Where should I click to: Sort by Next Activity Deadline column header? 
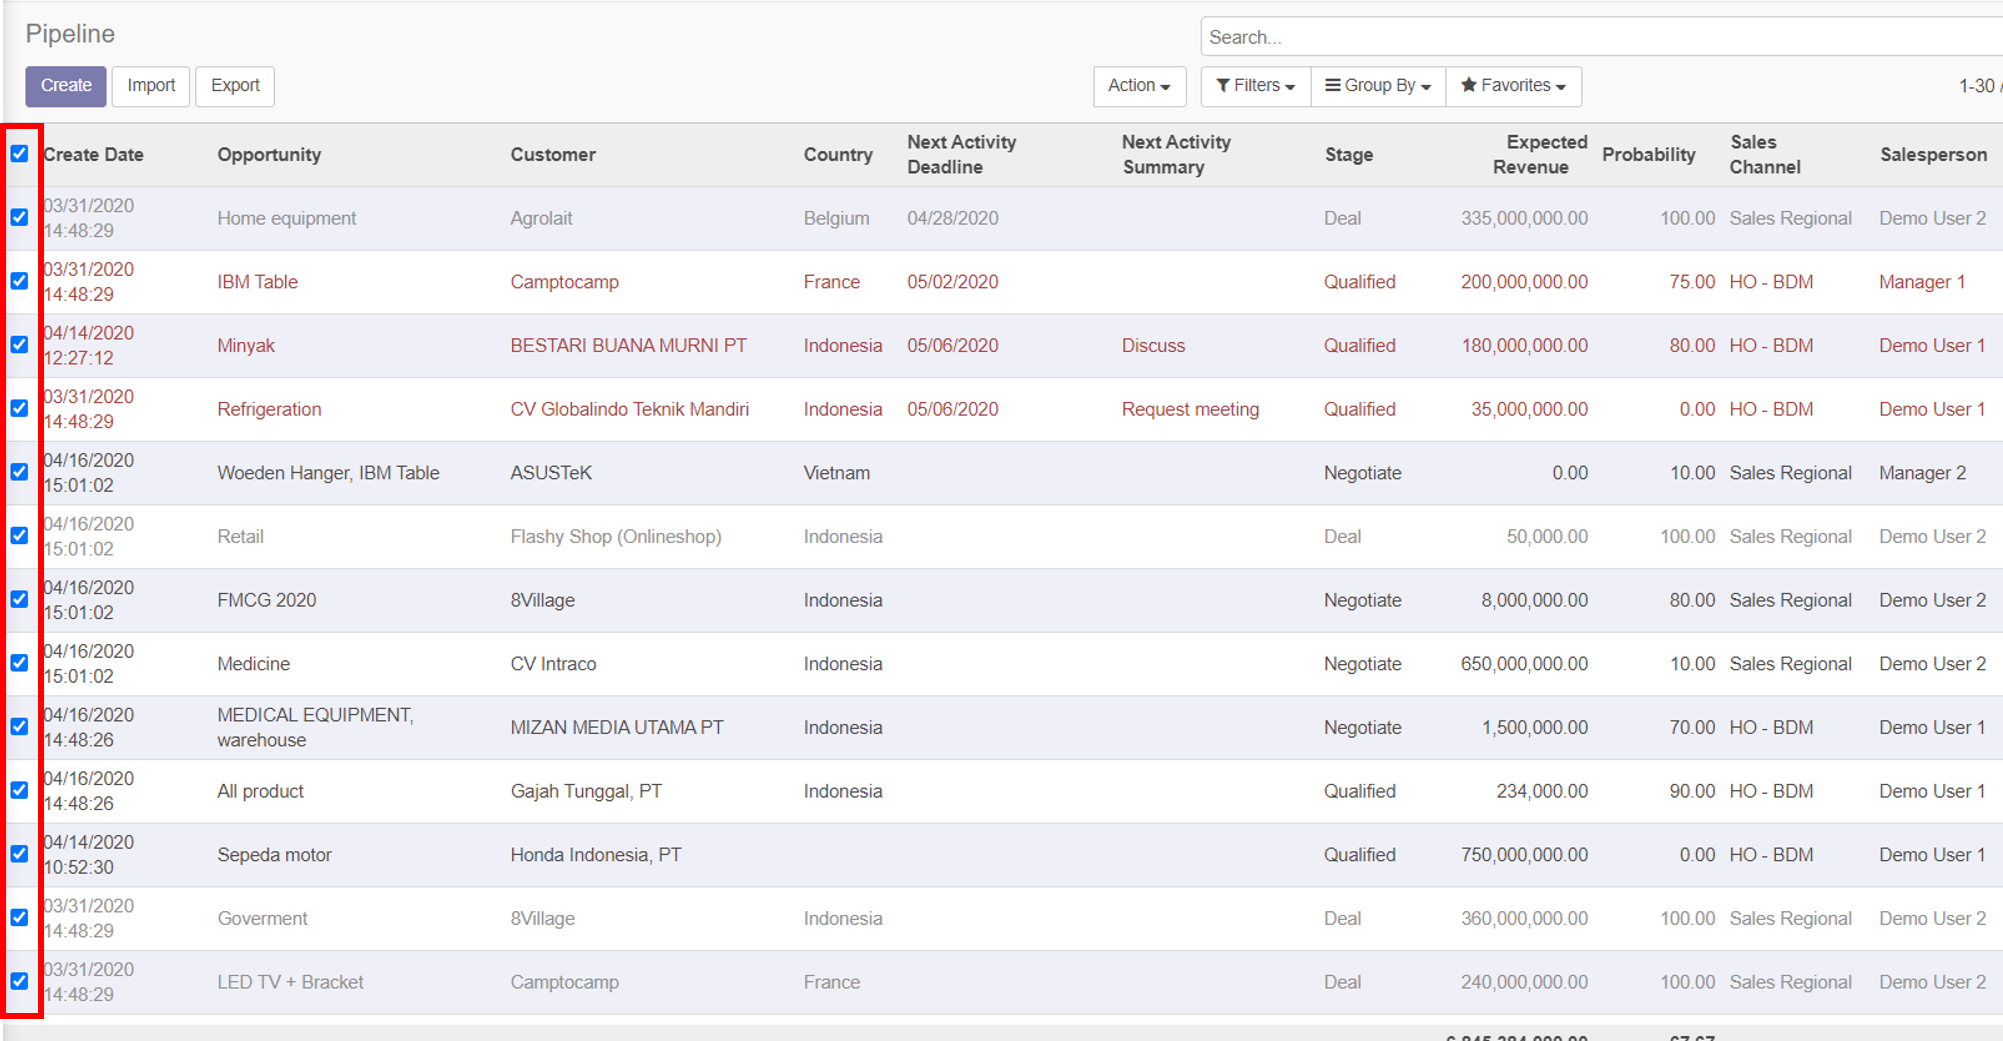pos(961,155)
